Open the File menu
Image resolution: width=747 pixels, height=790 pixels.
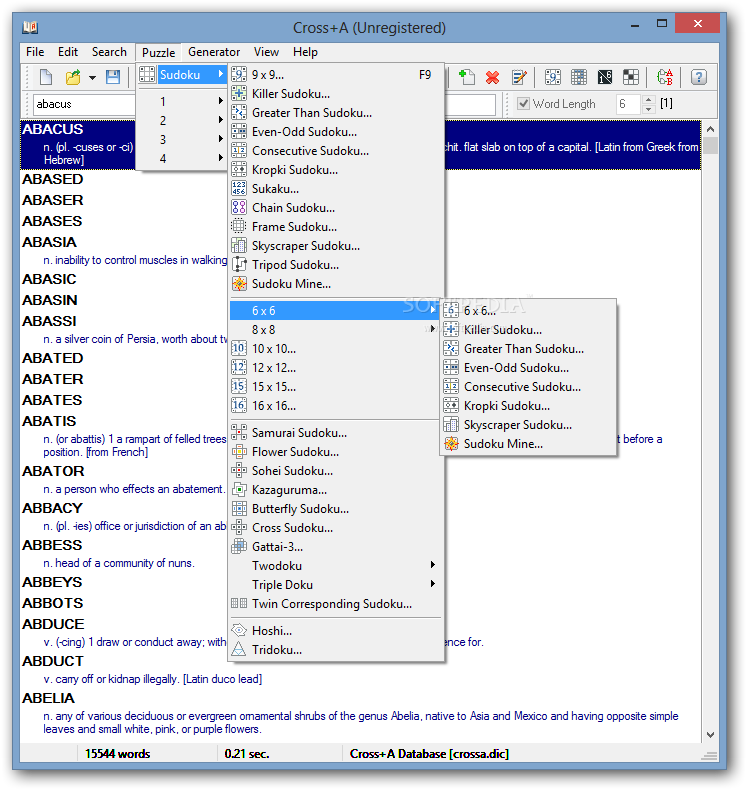click(x=35, y=52)
